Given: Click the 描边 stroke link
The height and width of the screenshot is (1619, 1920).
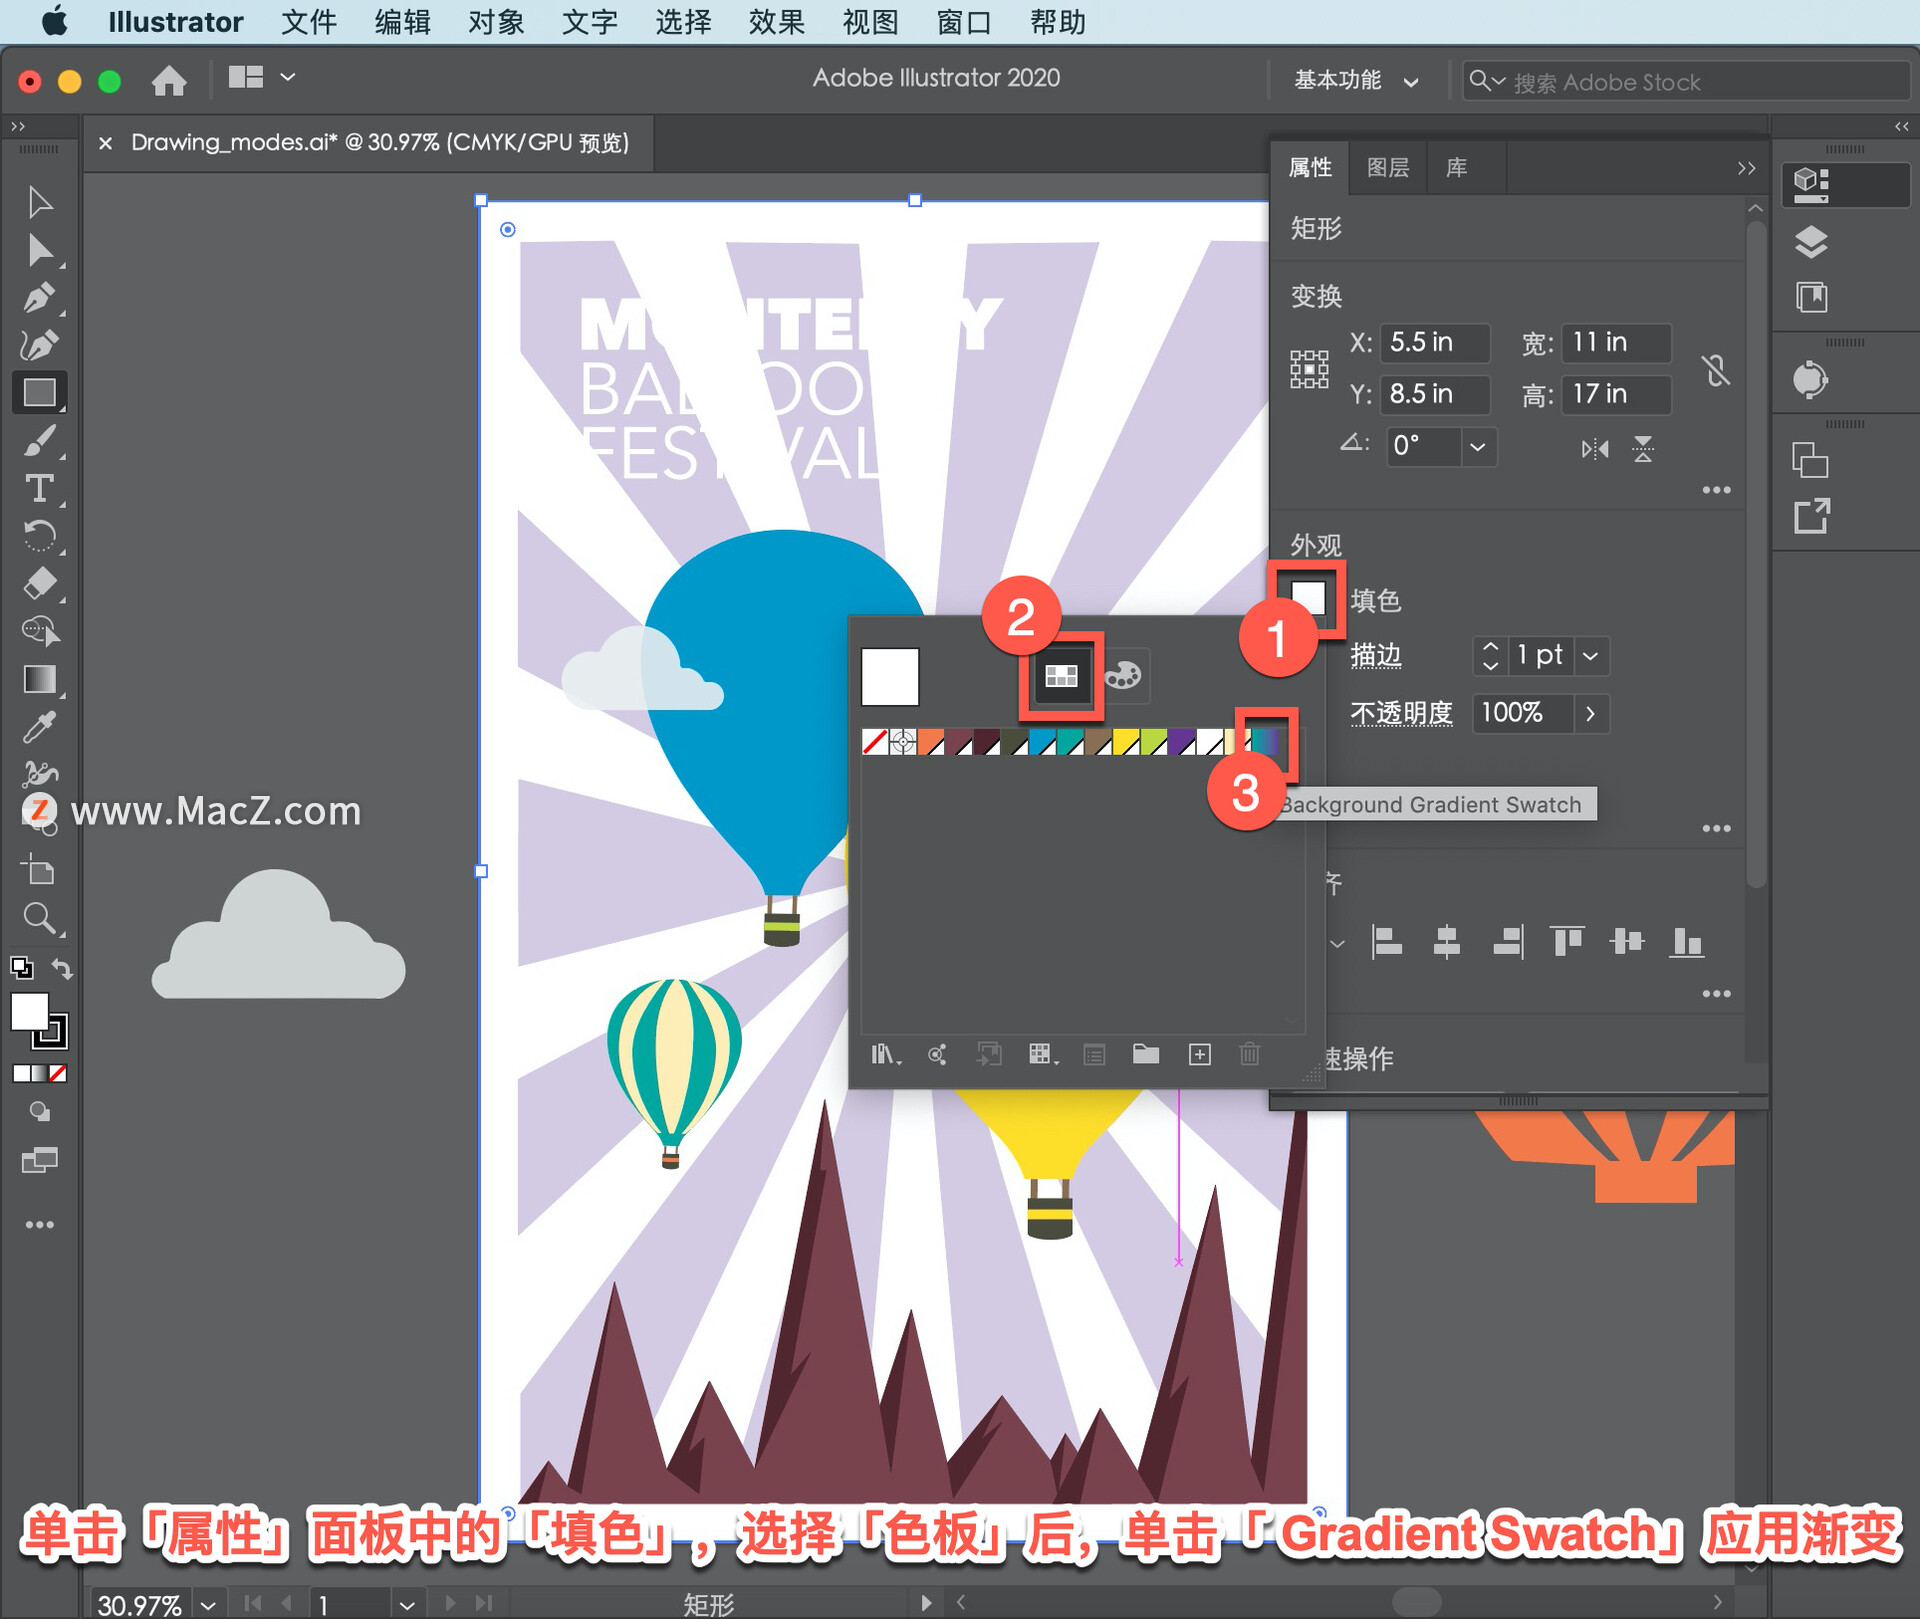Looking at the screenshot, I should pyautogui.click(x=1375, y=656).
